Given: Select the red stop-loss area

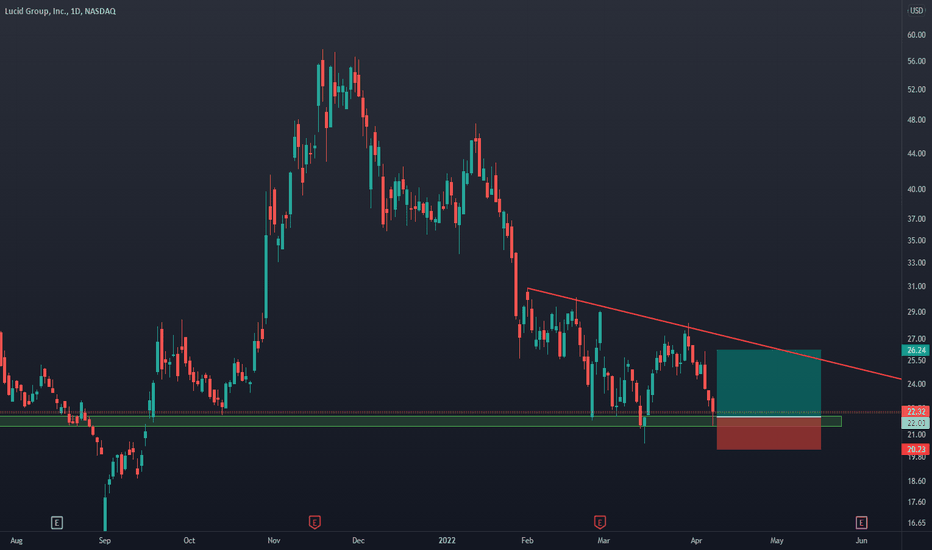Looking at the screenshot, I should click(769, 433).
